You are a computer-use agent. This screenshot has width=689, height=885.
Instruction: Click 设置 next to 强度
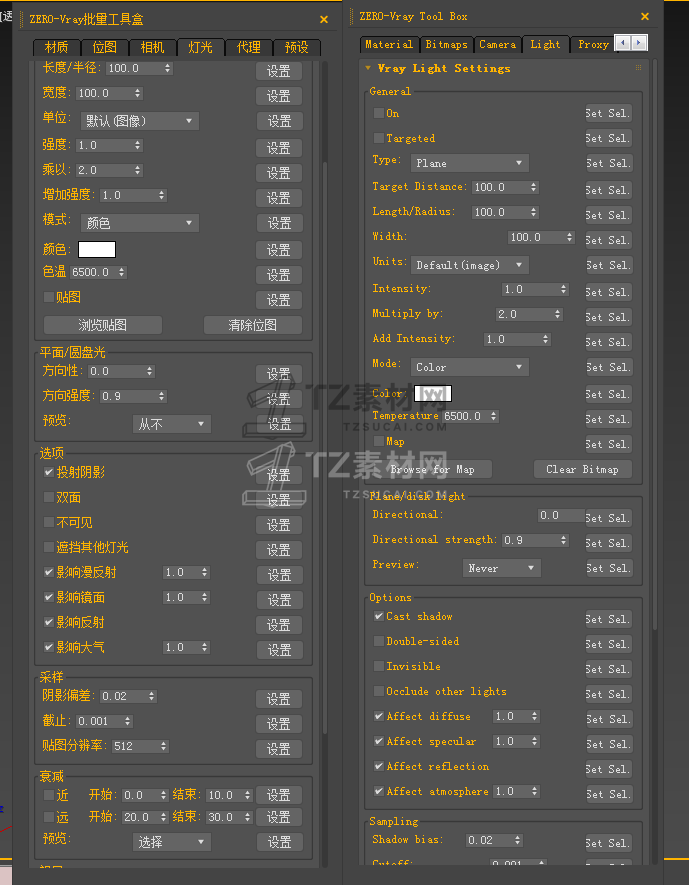pos(279,148)
